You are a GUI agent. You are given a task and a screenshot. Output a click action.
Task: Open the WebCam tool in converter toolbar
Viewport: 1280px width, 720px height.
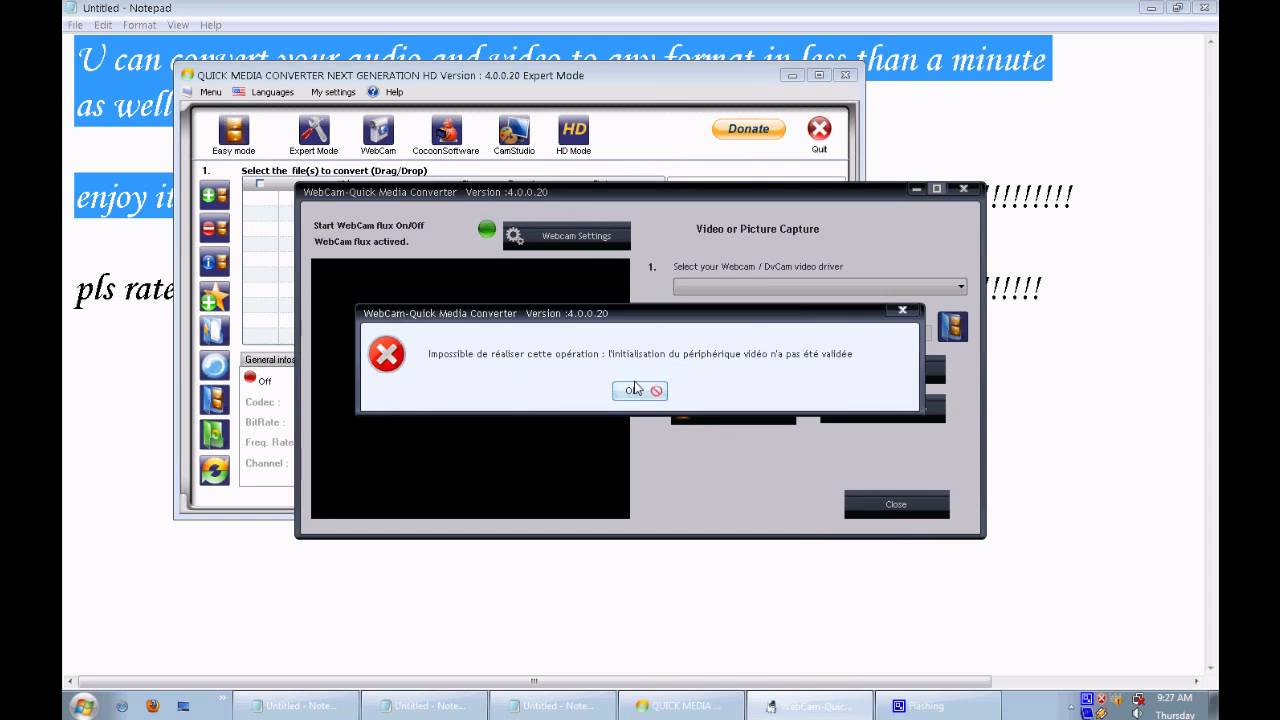(378, 130)
